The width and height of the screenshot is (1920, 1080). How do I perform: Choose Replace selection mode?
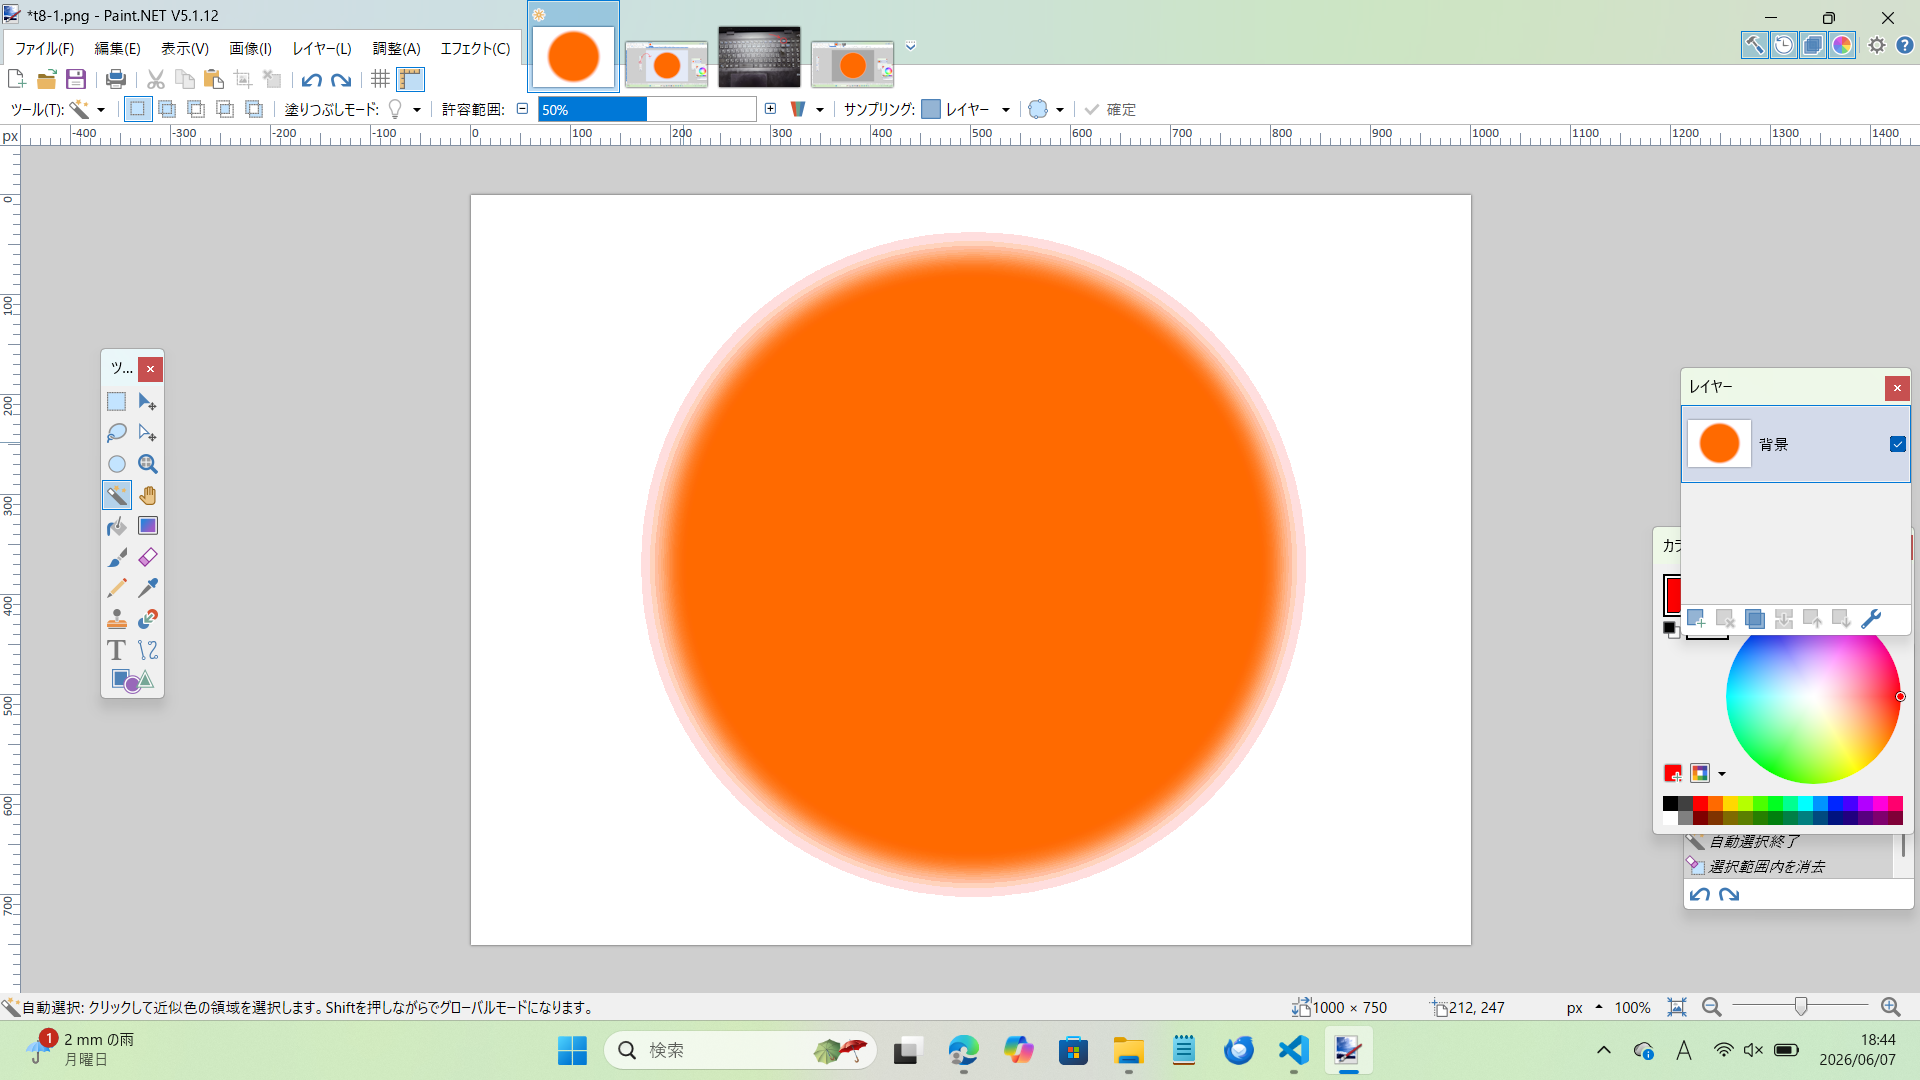click(138, 109)
